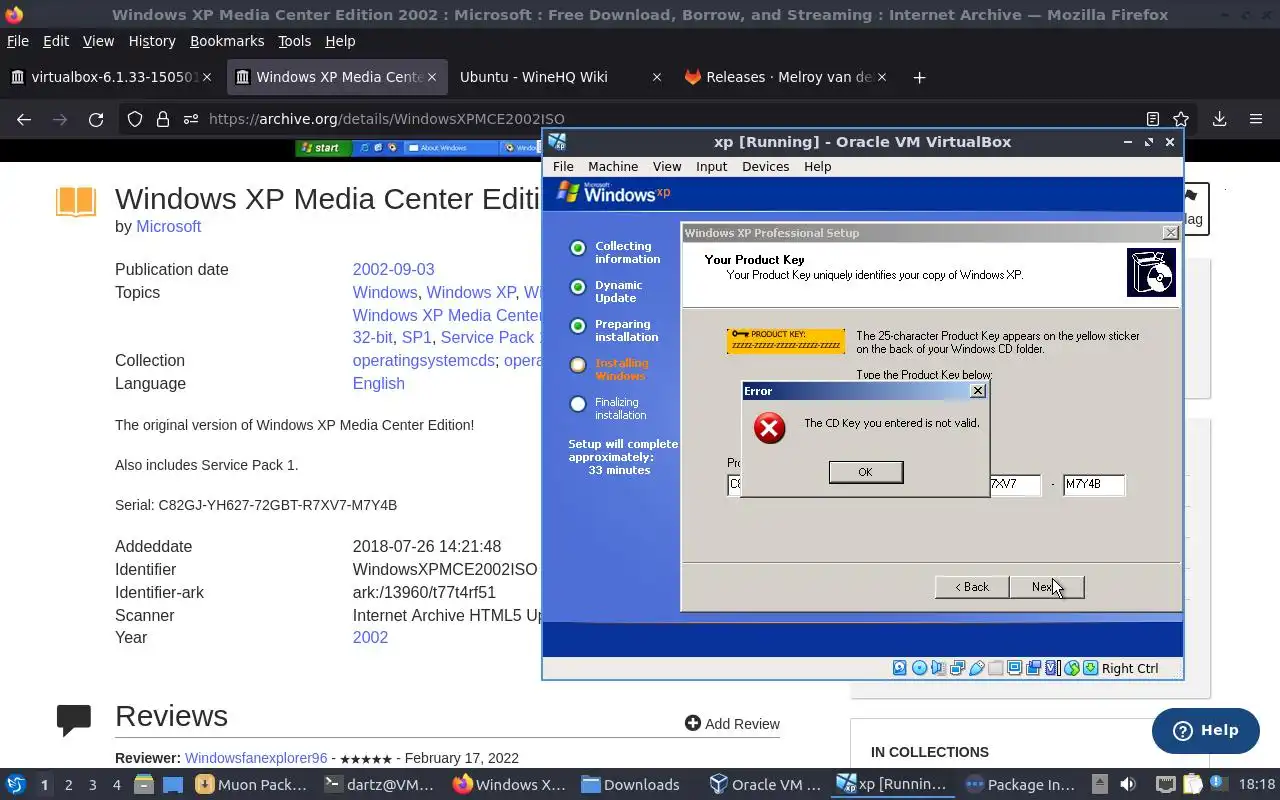Click the display monitor icon in VirtualBox status bar

pyautogui.click(x=1014, y=668)
